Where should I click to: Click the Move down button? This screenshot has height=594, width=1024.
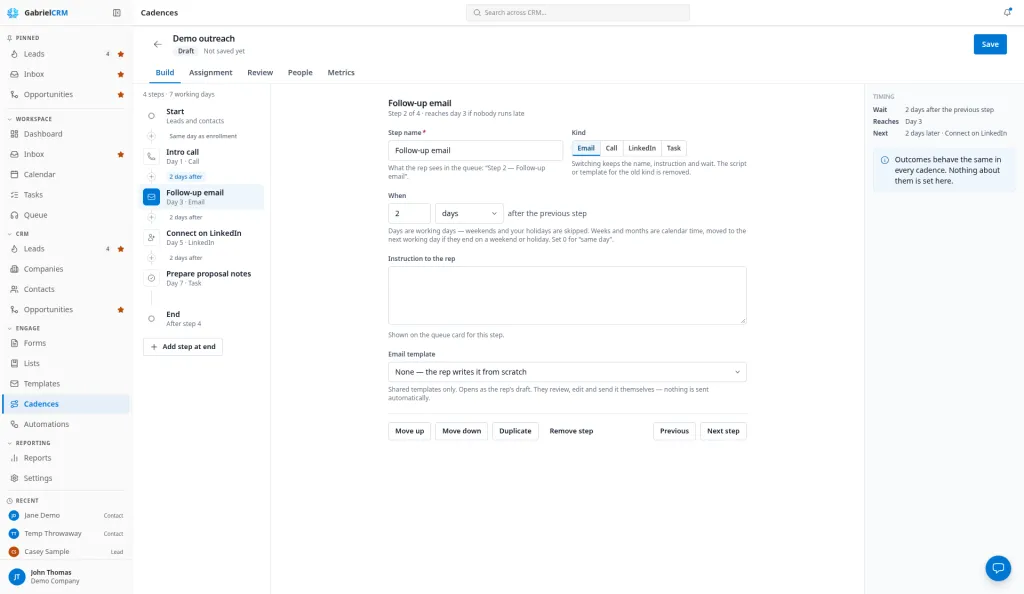pyautogui.click(x=462, y=431)
